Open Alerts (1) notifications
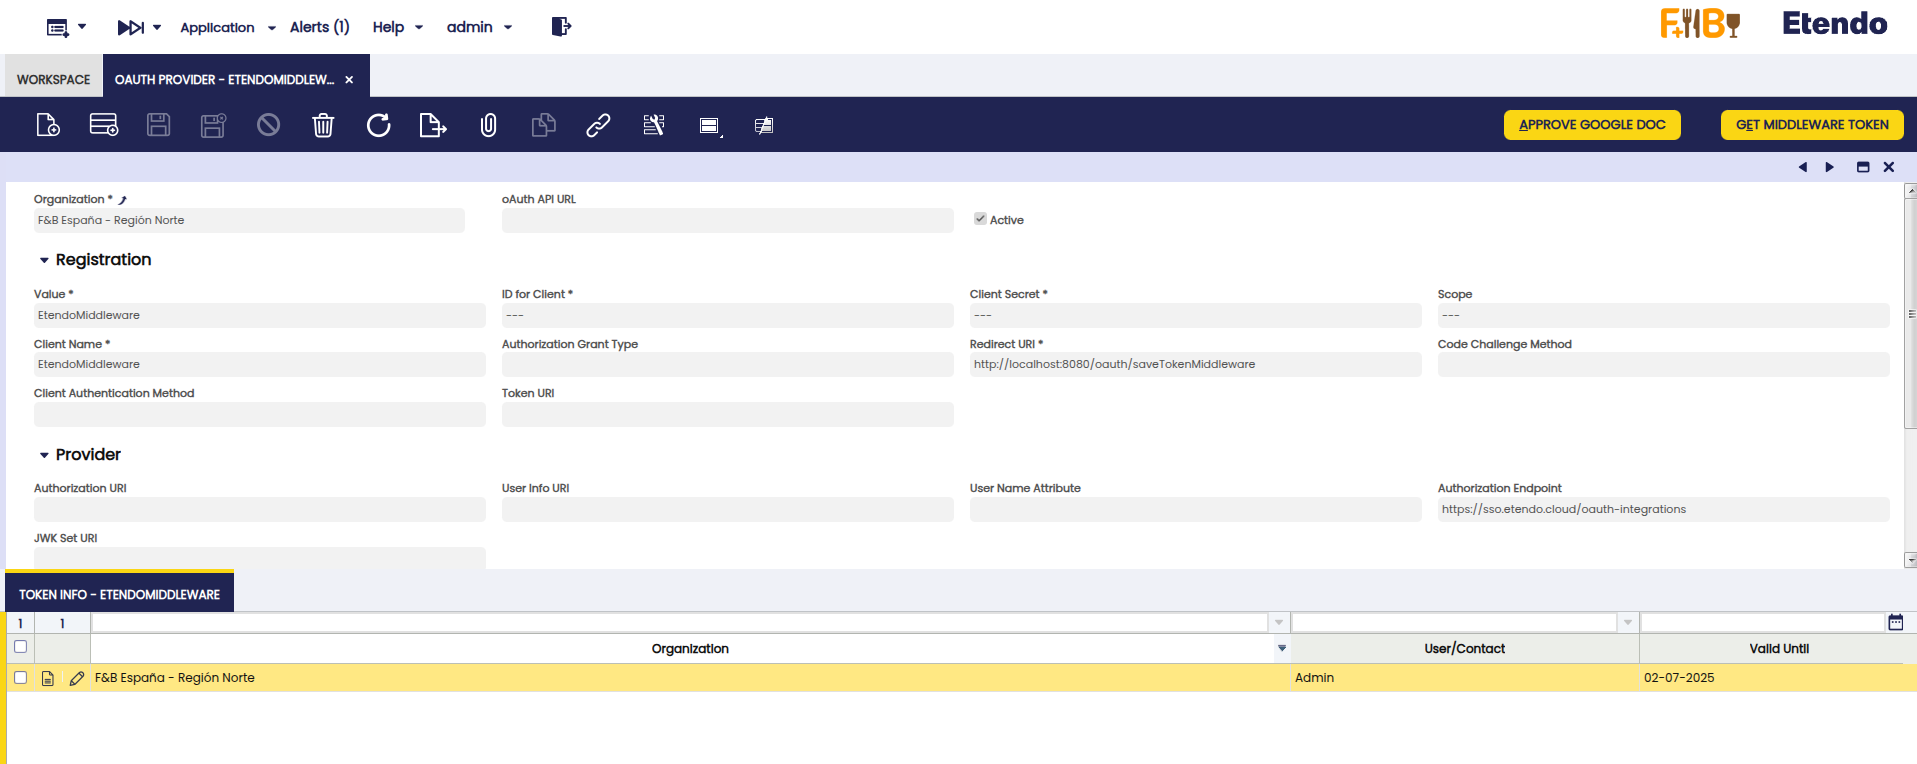The height and width of the screenshot is (764, 1917). click(320, 28)
